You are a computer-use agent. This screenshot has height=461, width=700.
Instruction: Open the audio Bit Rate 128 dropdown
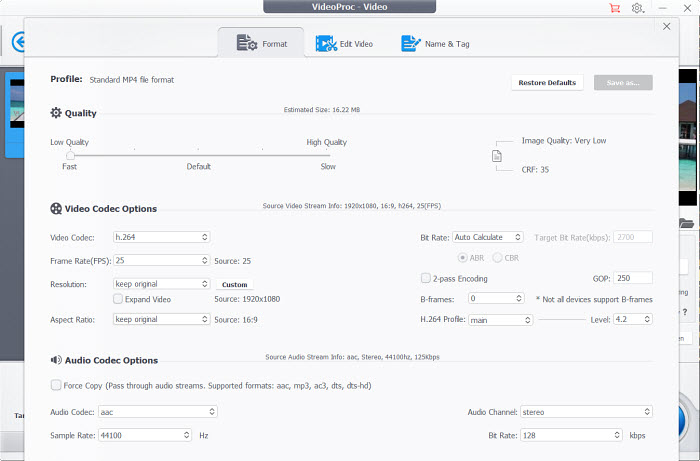pyautogui.click(x=571, y=435)
